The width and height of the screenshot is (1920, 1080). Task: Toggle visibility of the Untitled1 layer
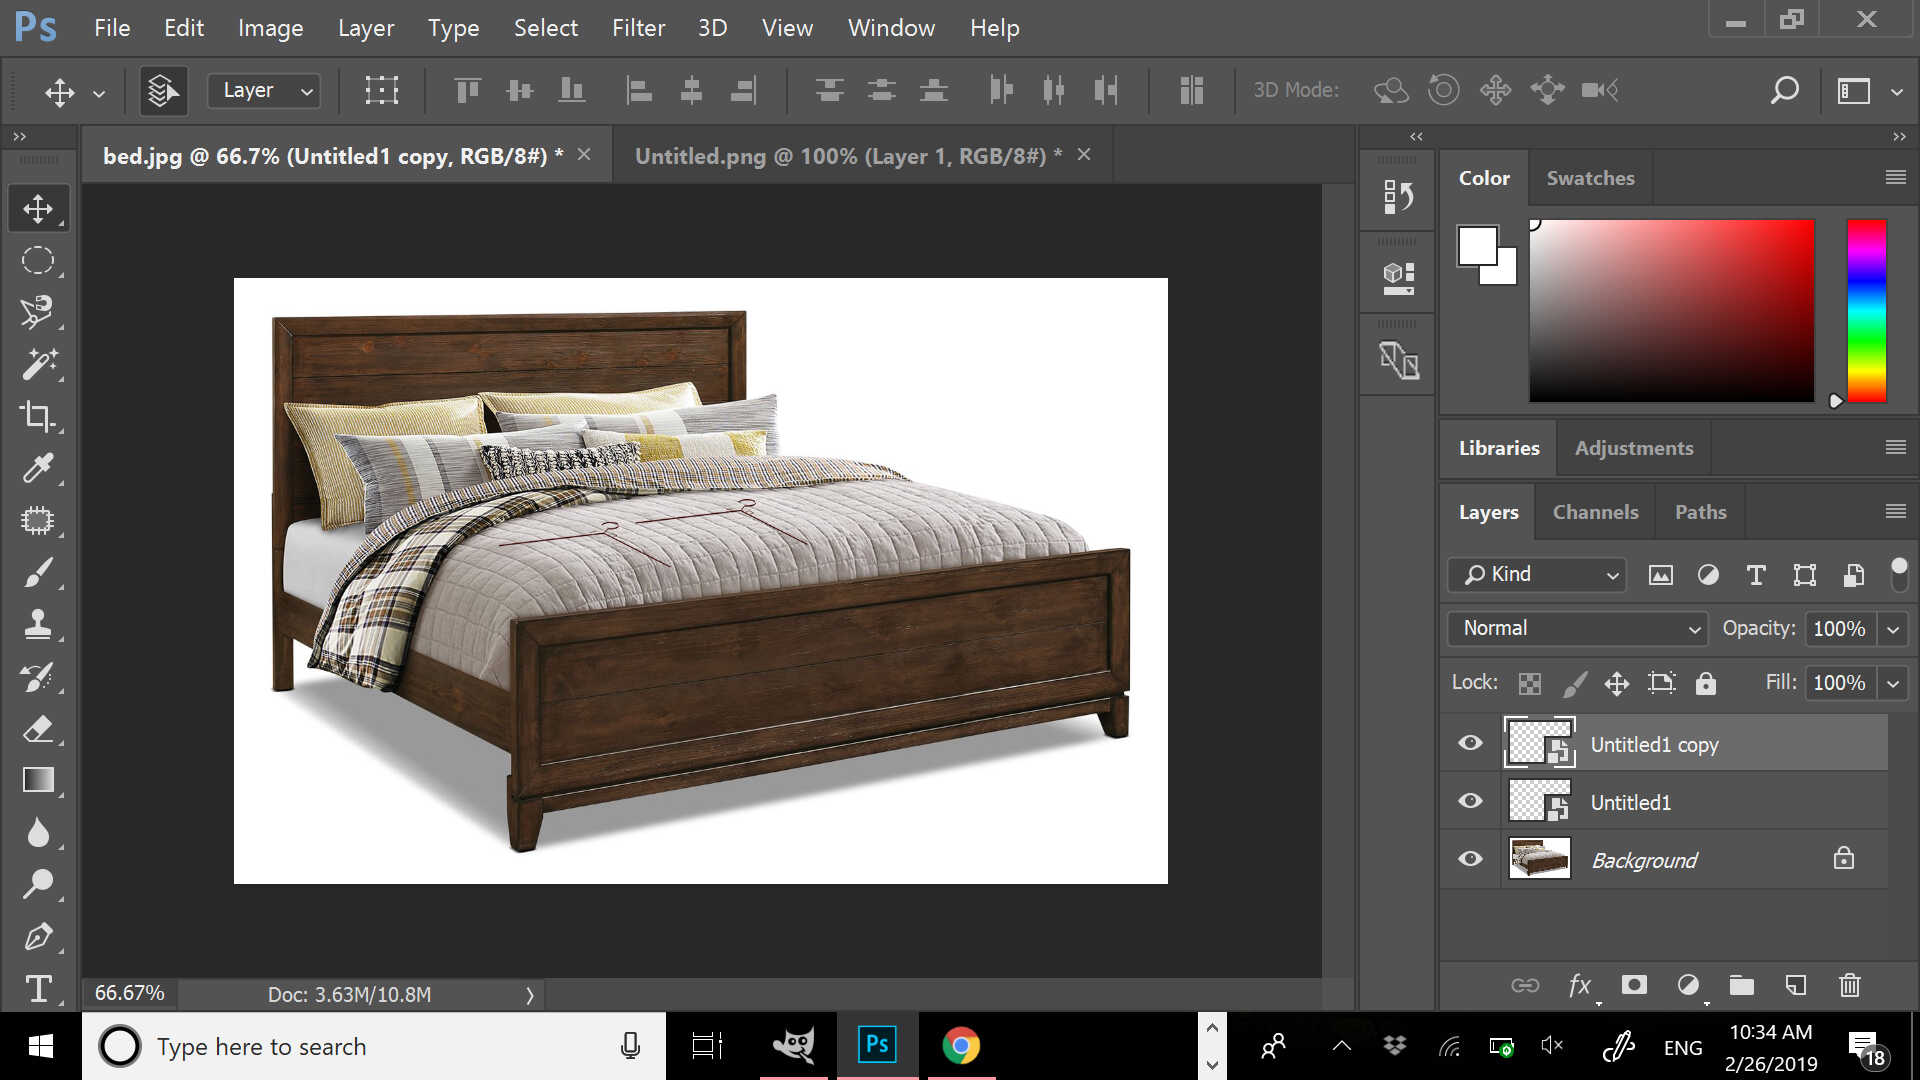pyautogui.click(x=1470, y=801)
